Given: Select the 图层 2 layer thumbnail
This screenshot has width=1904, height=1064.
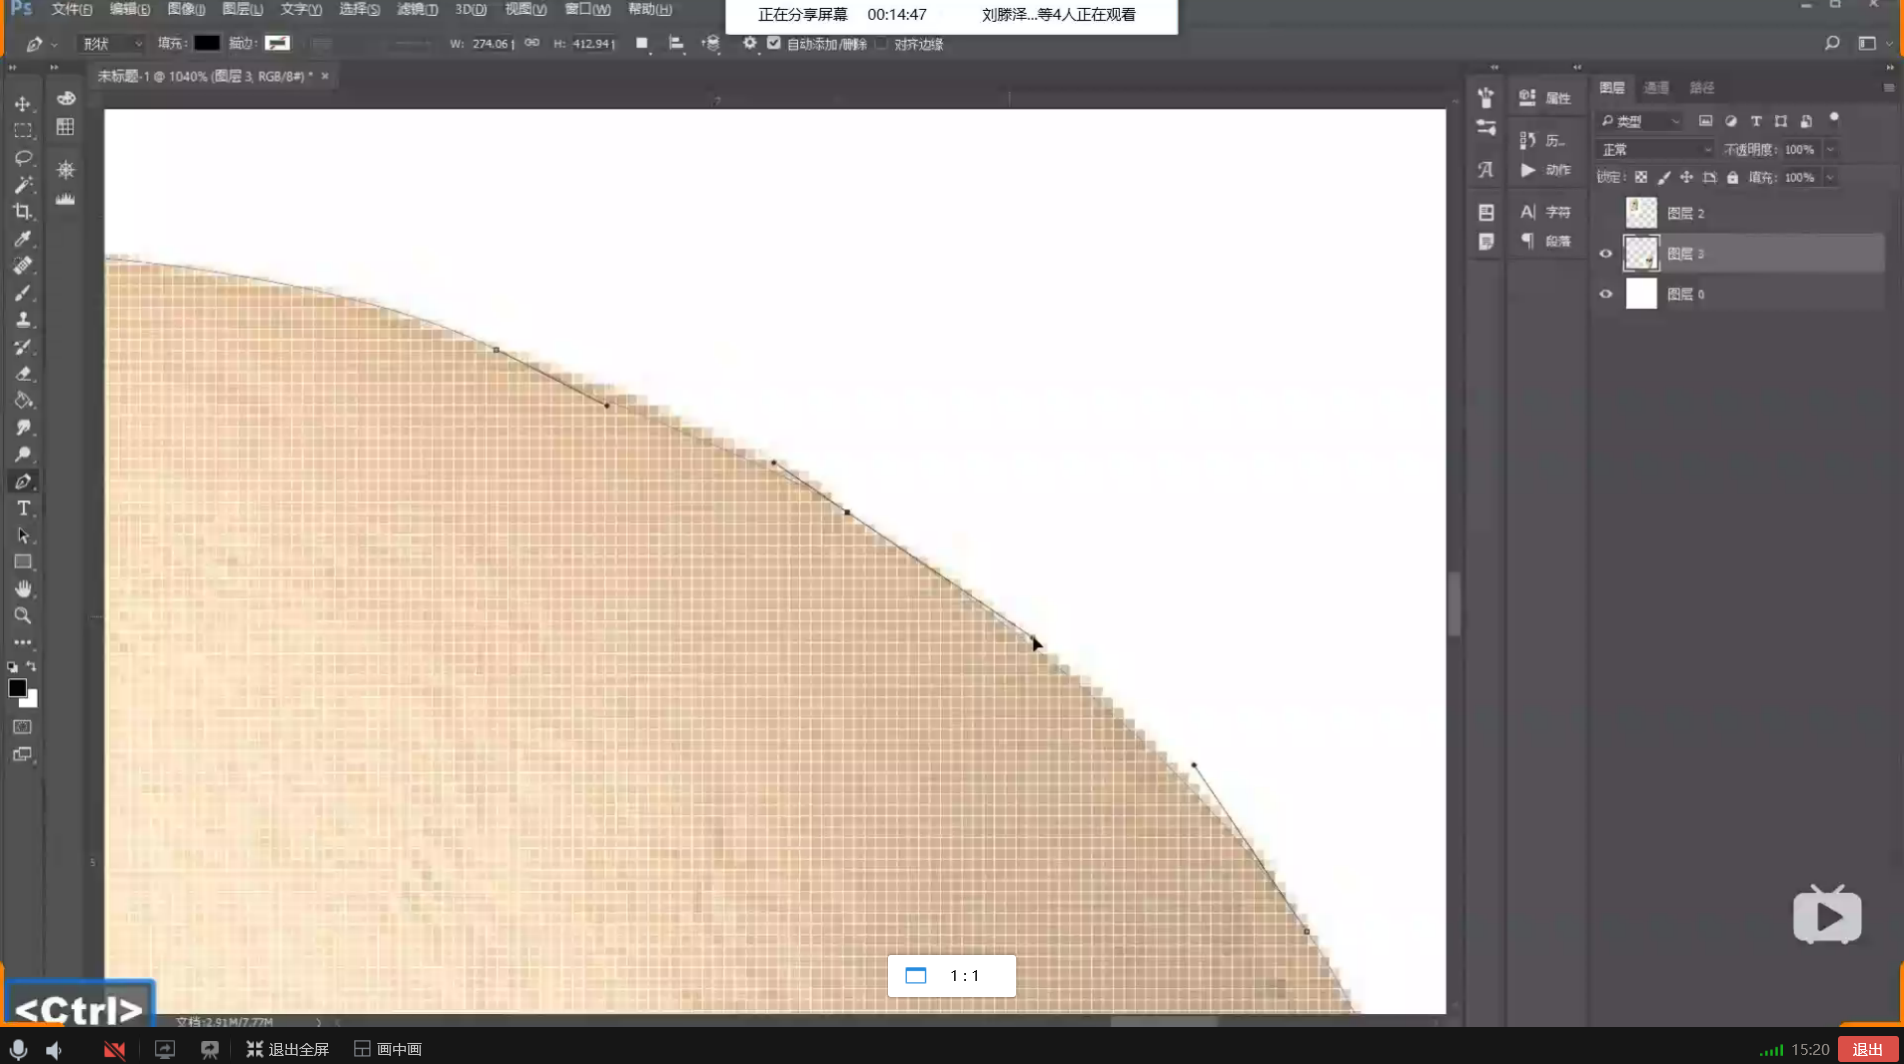Looking at the screenshot, I should coord(1641,213).
